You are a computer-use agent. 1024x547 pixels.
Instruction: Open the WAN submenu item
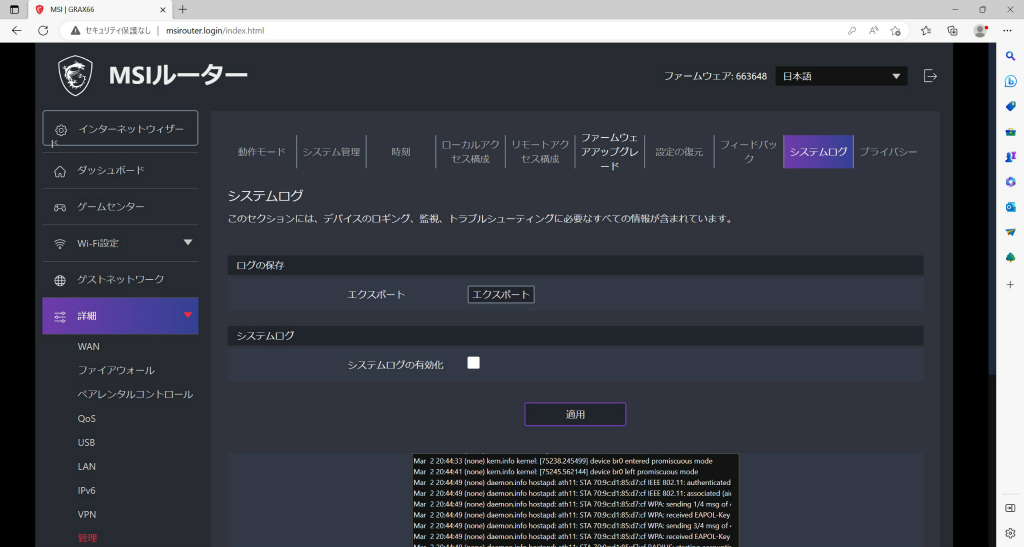coord(89,347)
